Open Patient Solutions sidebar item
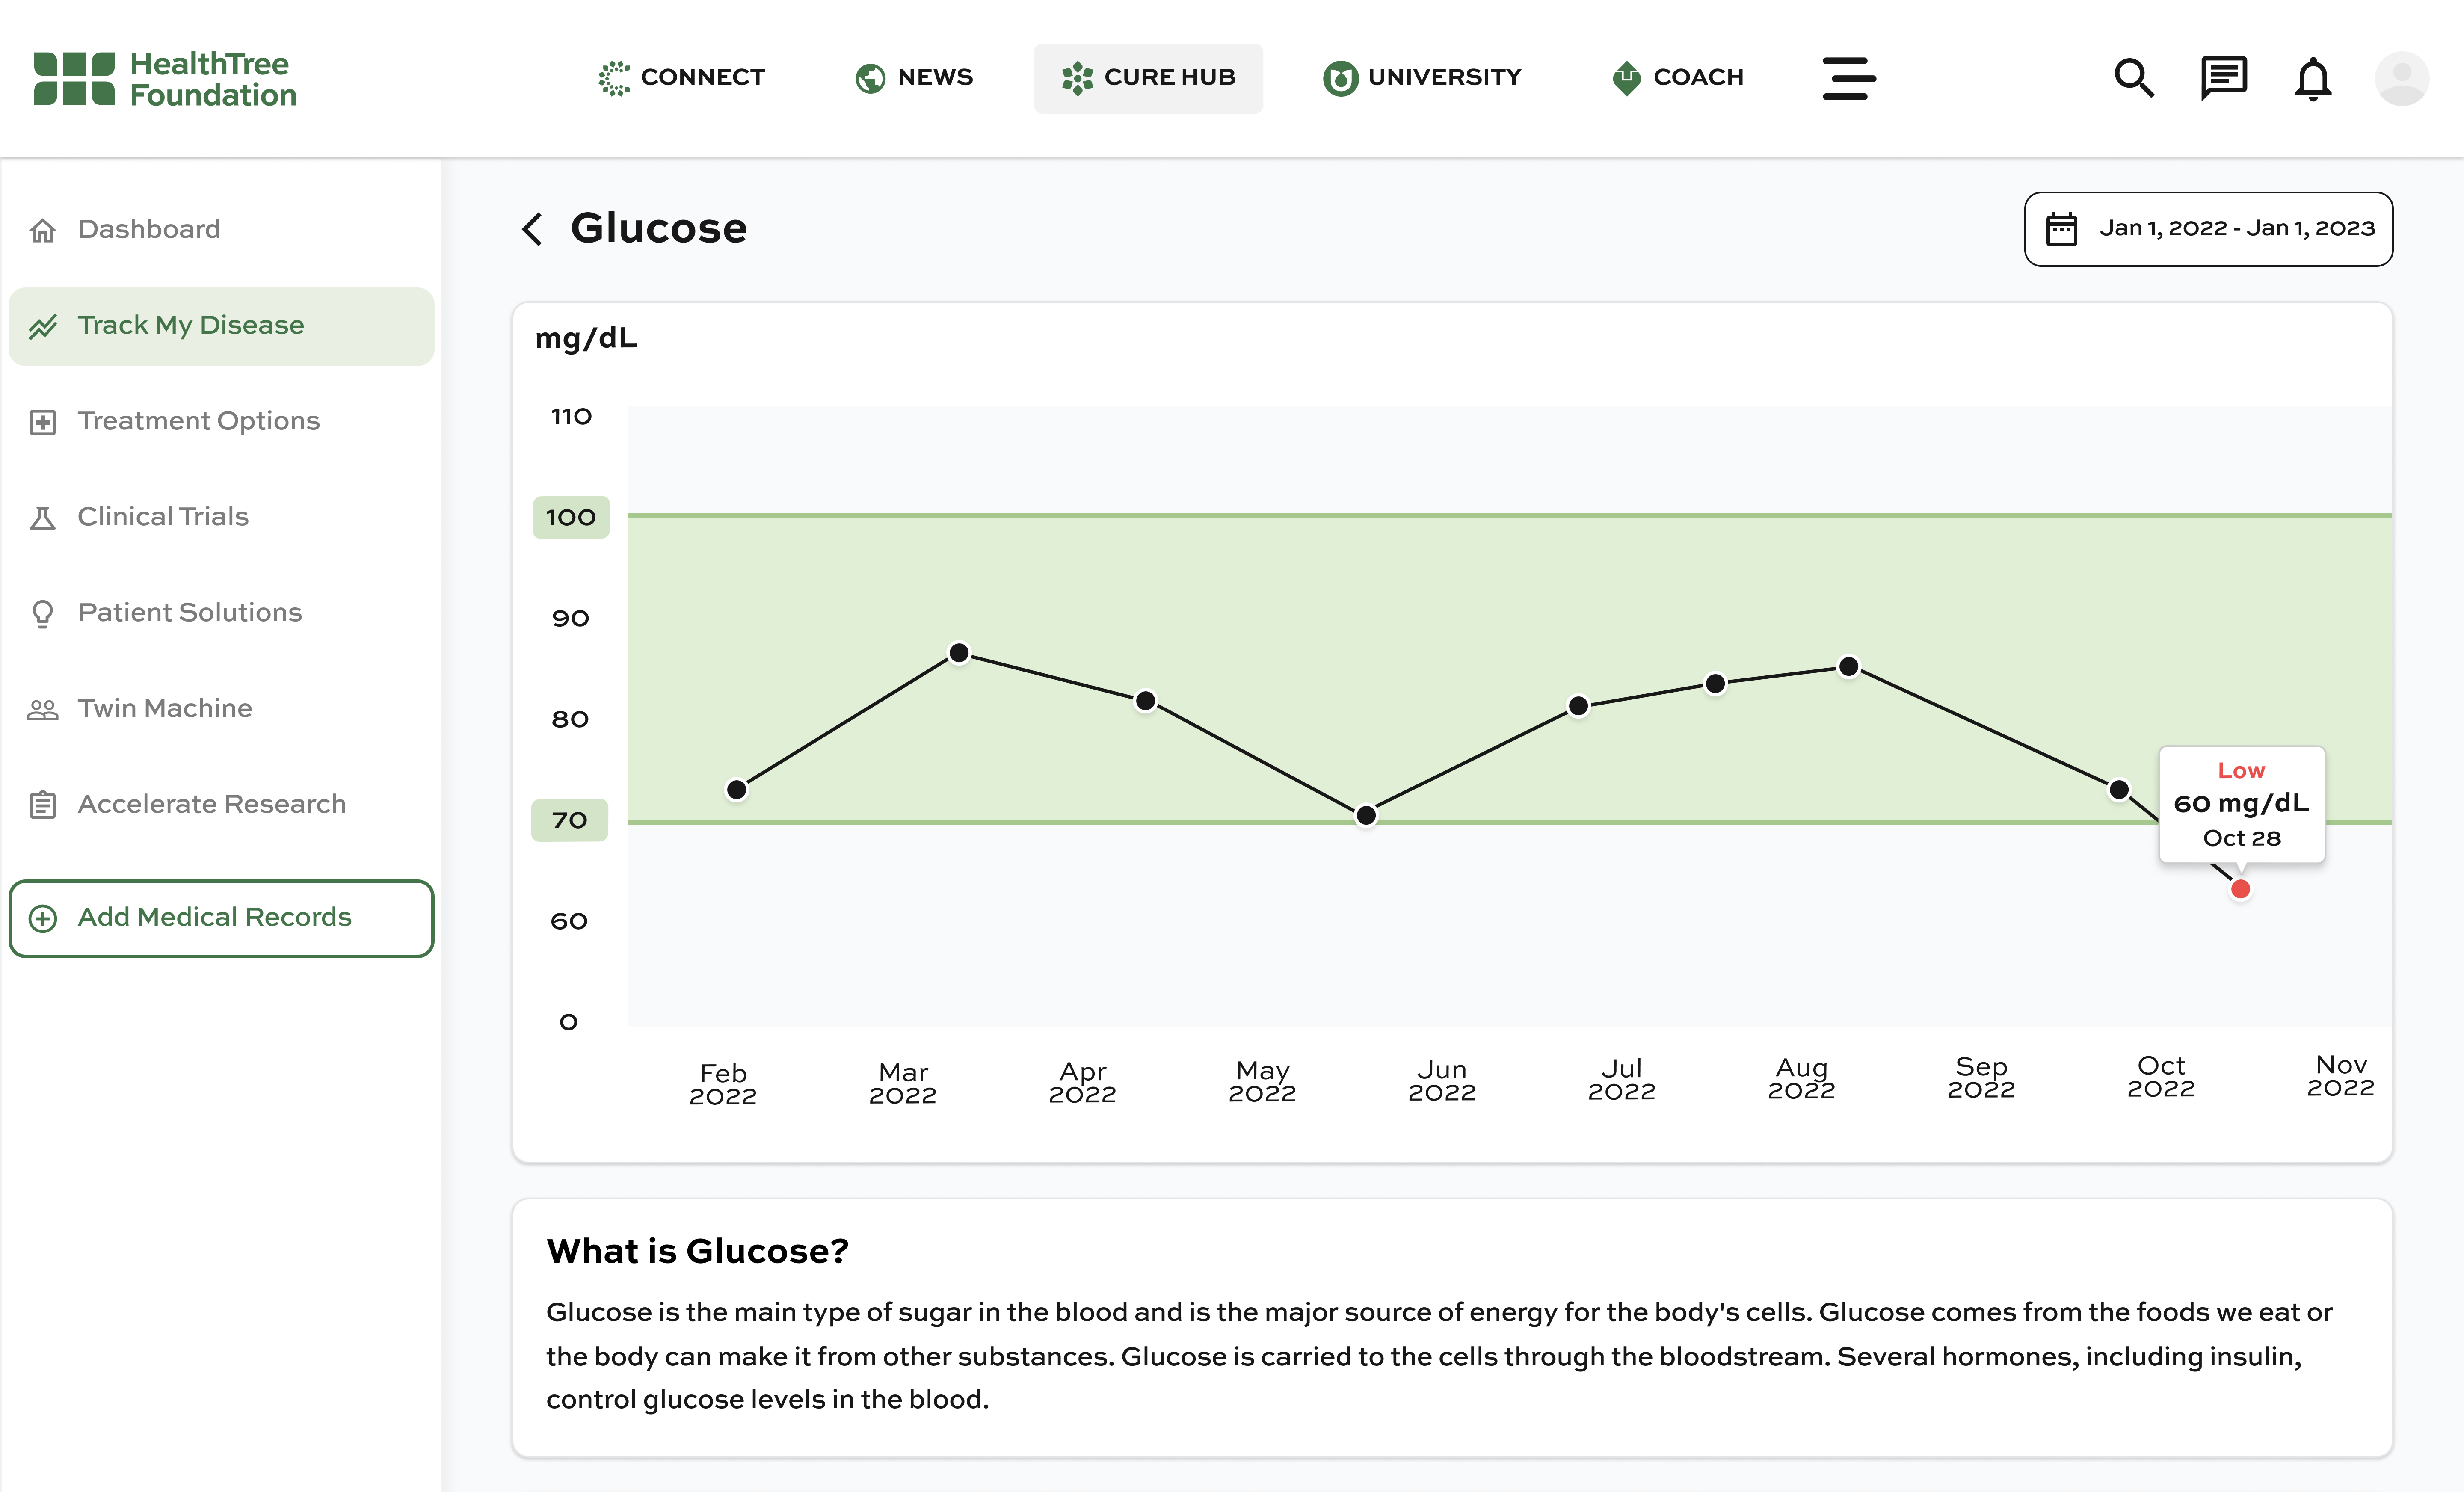The image size is (2464, 1492). click(221, 613)
